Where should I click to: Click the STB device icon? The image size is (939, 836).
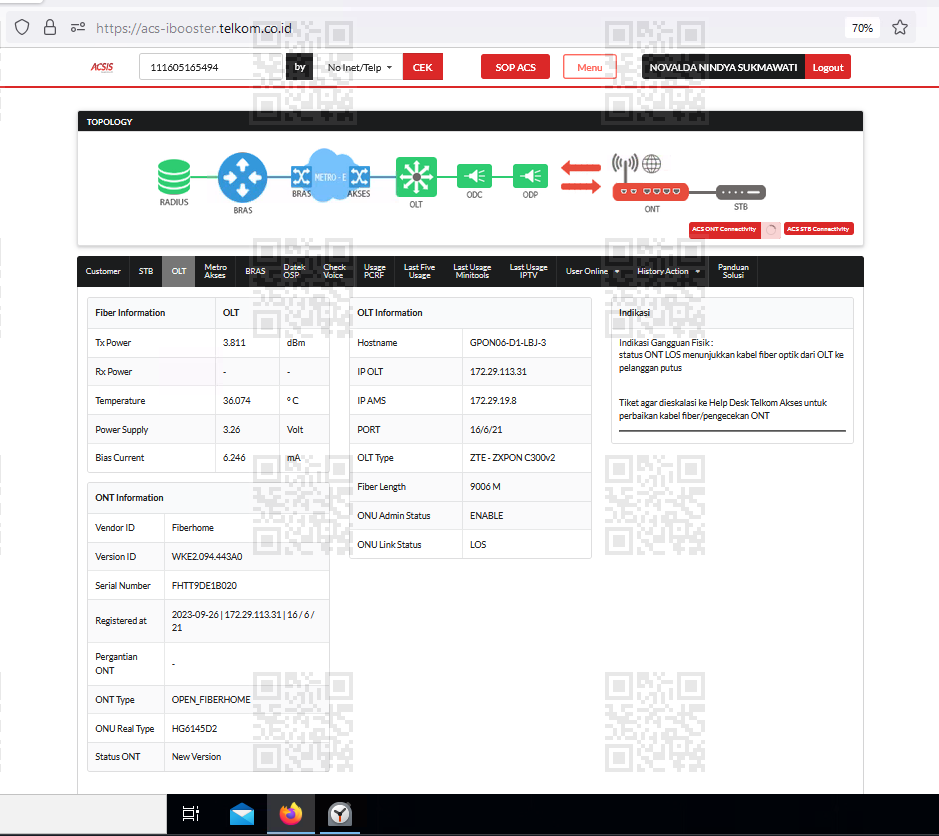[741, 192]
